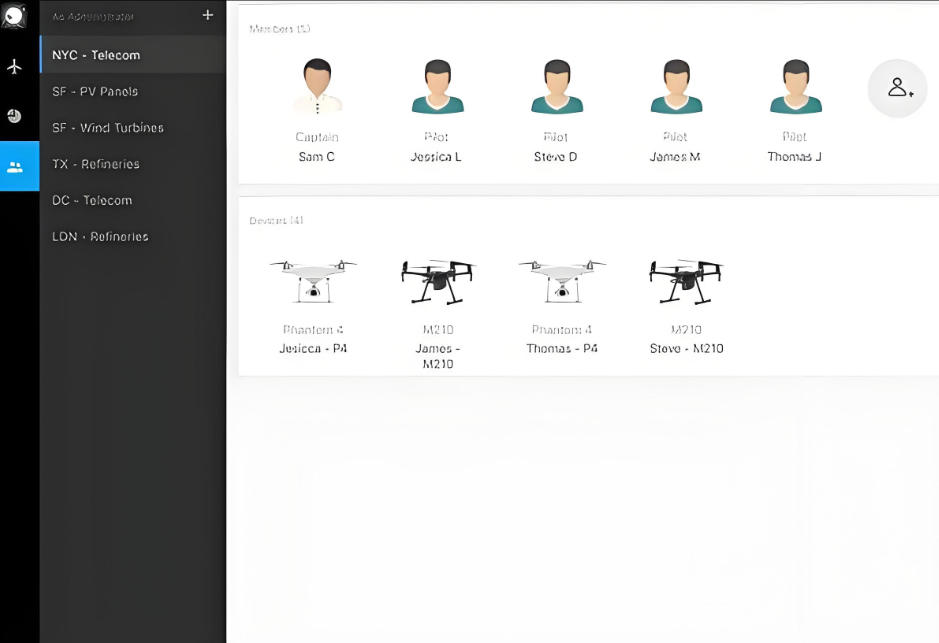Viewport: 939px width, 643px height.
Task: Go to TX - Refineries team
Action: (x=96, y=164)
